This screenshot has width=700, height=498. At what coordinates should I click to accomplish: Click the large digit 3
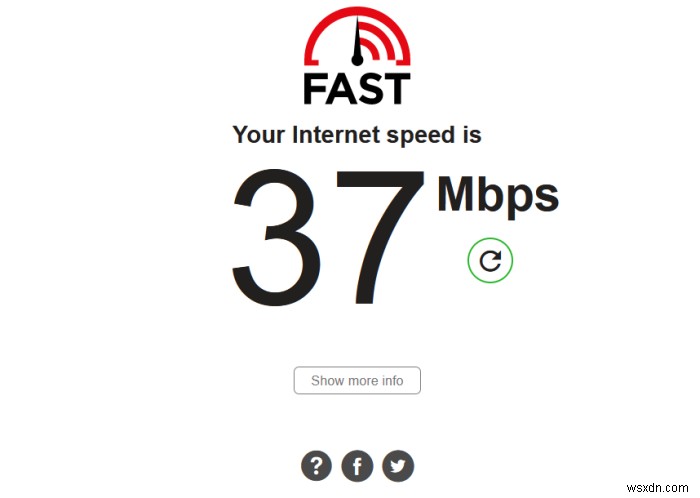[276, 237]
